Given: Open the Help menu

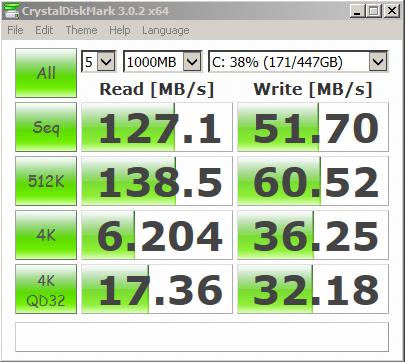Looking at the screenshot, I should (120, 30).
